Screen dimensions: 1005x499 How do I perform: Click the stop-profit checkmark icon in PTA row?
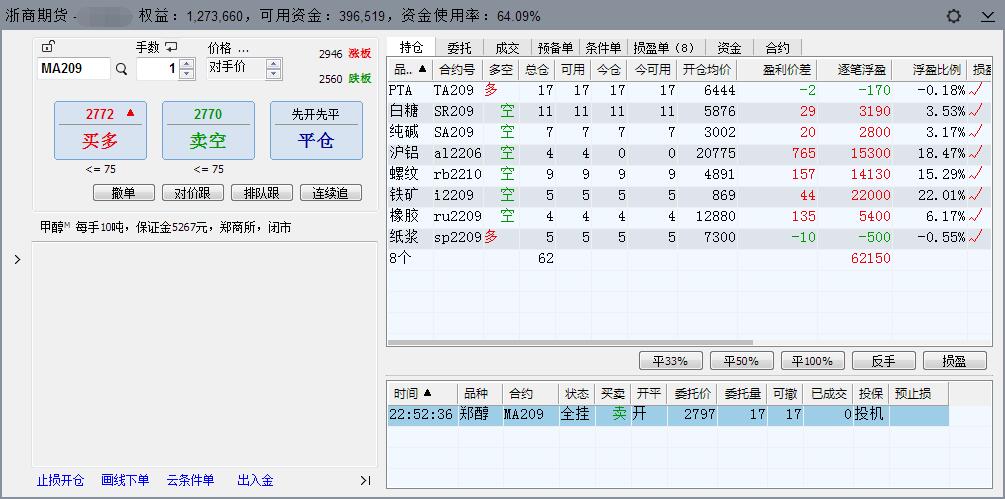coord(976,90)
